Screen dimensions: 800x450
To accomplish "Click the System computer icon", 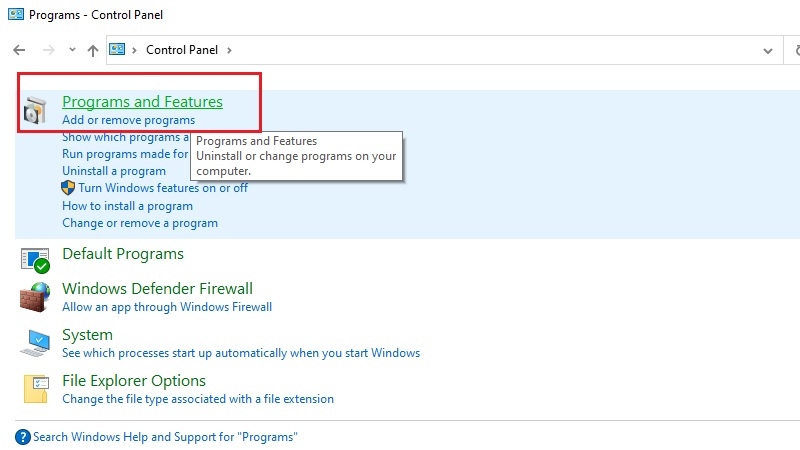I will [35, 343].
